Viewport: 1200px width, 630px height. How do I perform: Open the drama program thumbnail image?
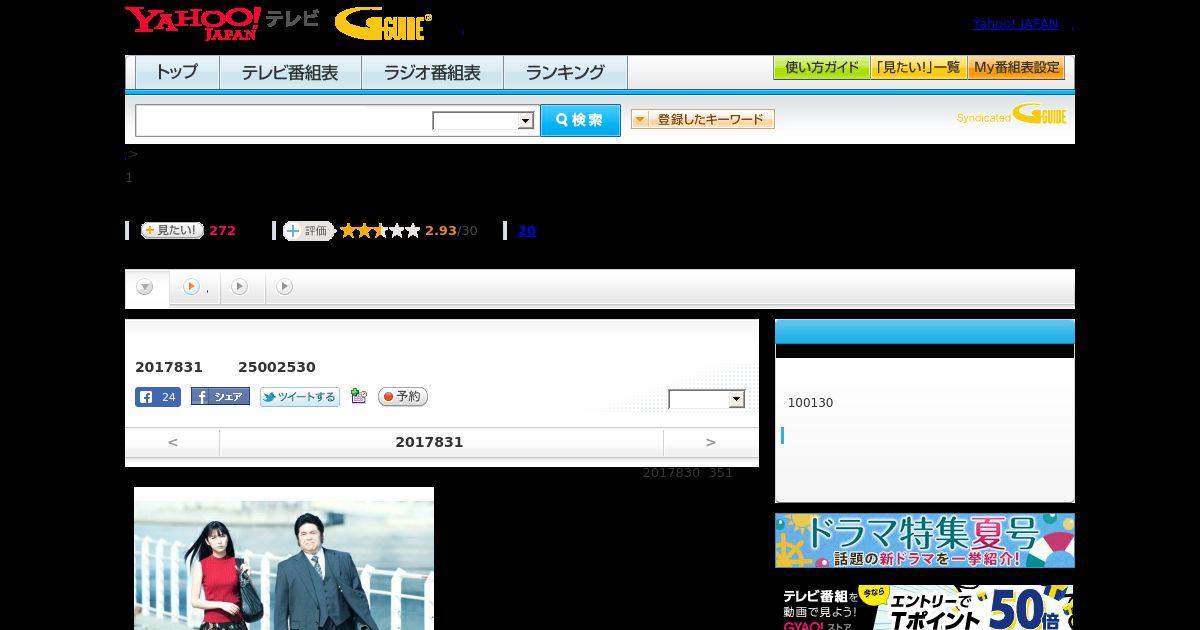284,558
